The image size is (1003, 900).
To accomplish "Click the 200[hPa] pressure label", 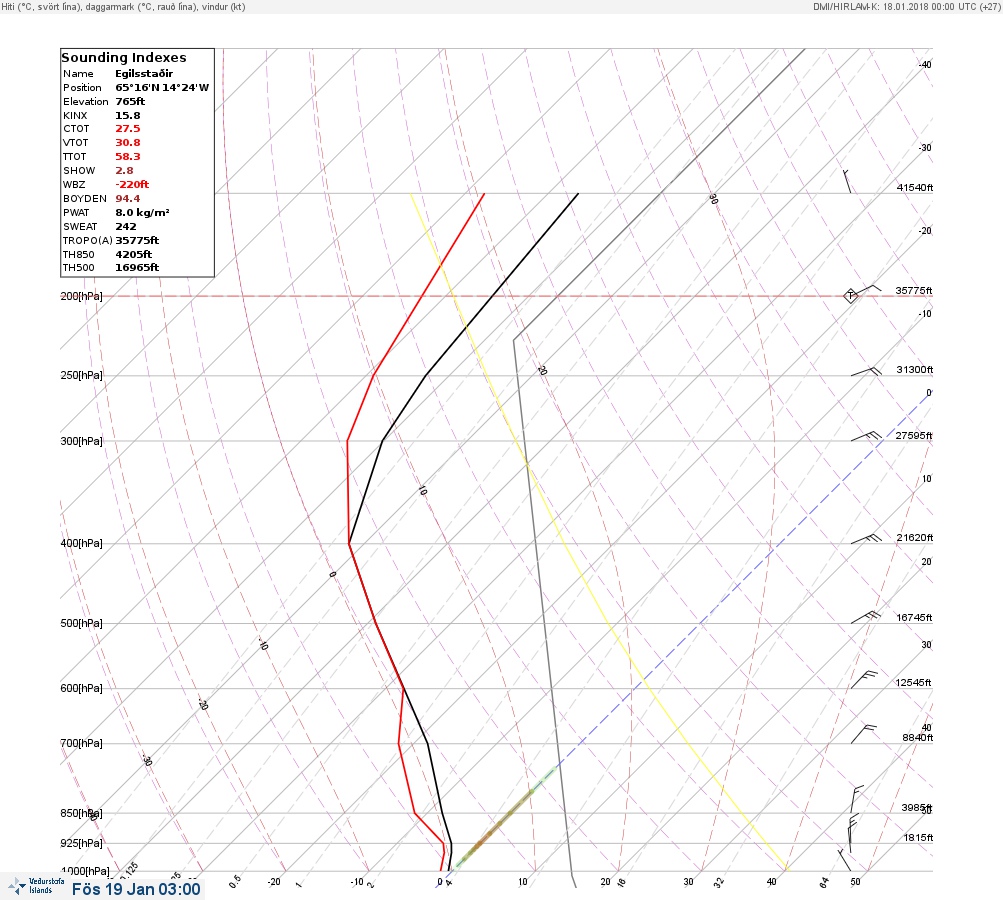I will coord(81,296).
